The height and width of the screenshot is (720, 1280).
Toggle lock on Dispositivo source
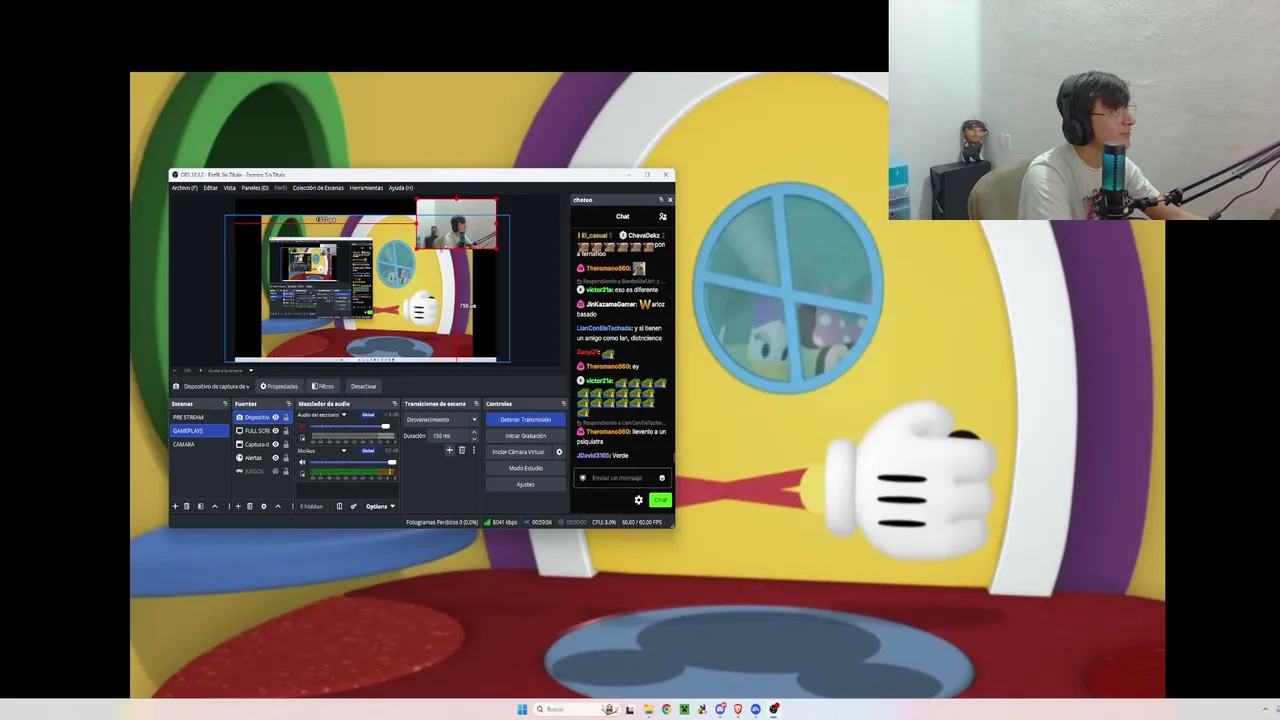point(286,417)
